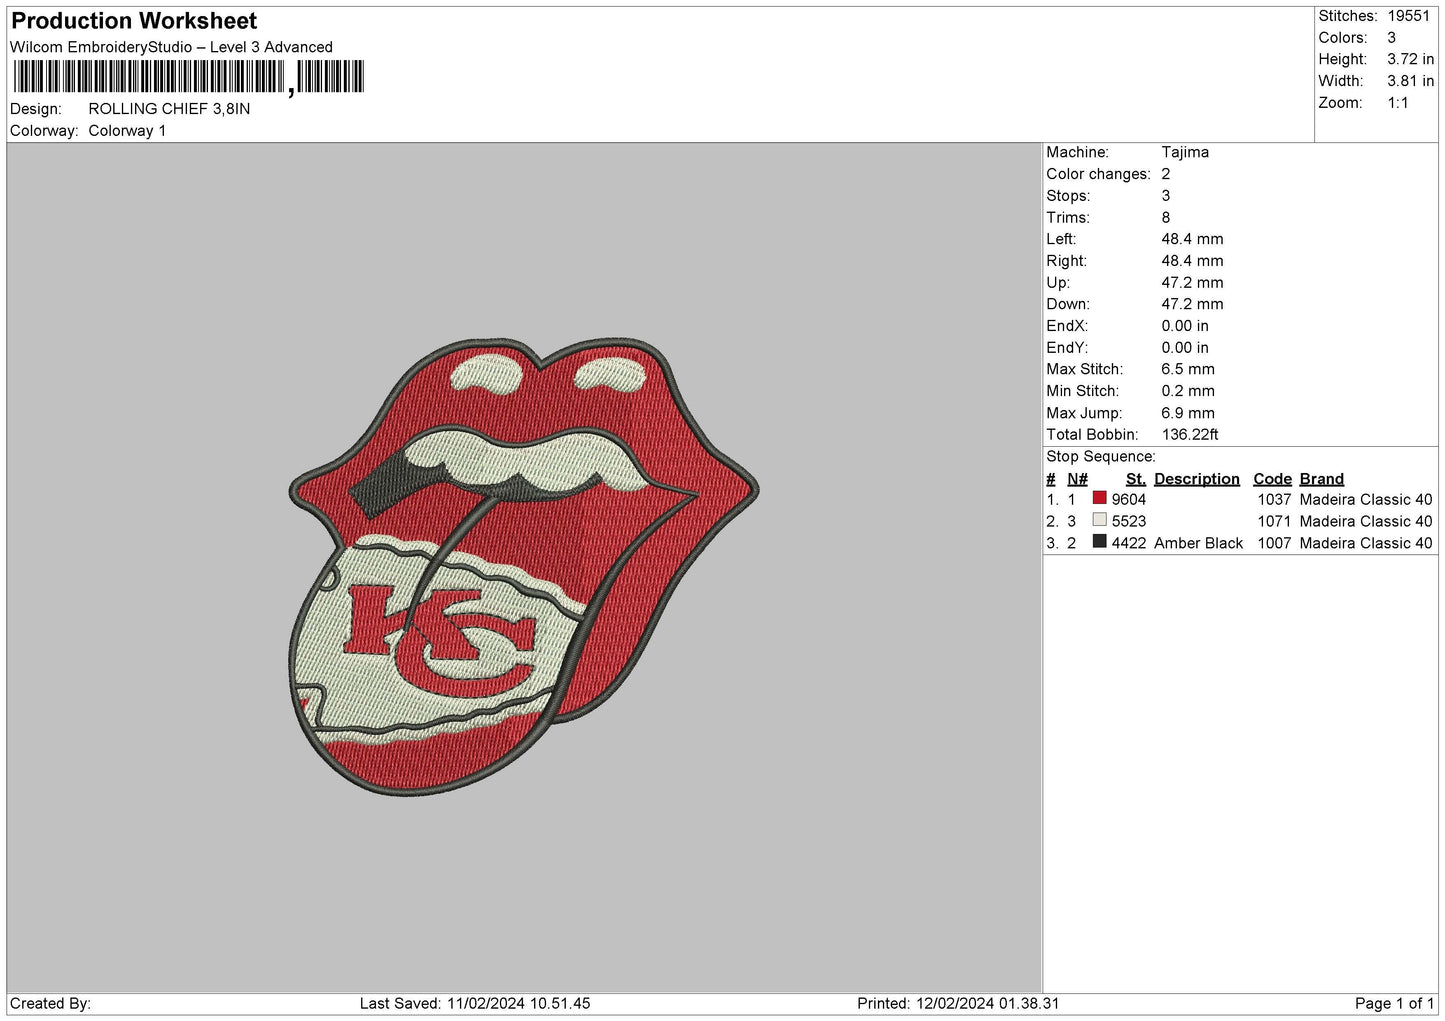Click the 'Code' column header

point(1272,479)
